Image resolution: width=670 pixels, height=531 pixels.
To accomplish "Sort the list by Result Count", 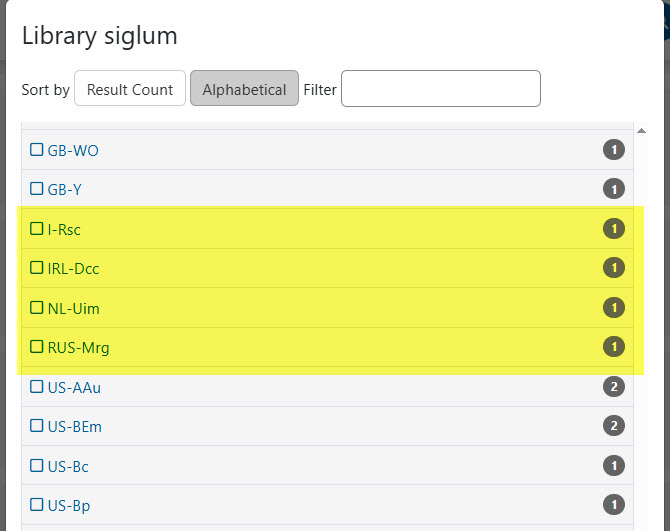I will tap(130, 88).
